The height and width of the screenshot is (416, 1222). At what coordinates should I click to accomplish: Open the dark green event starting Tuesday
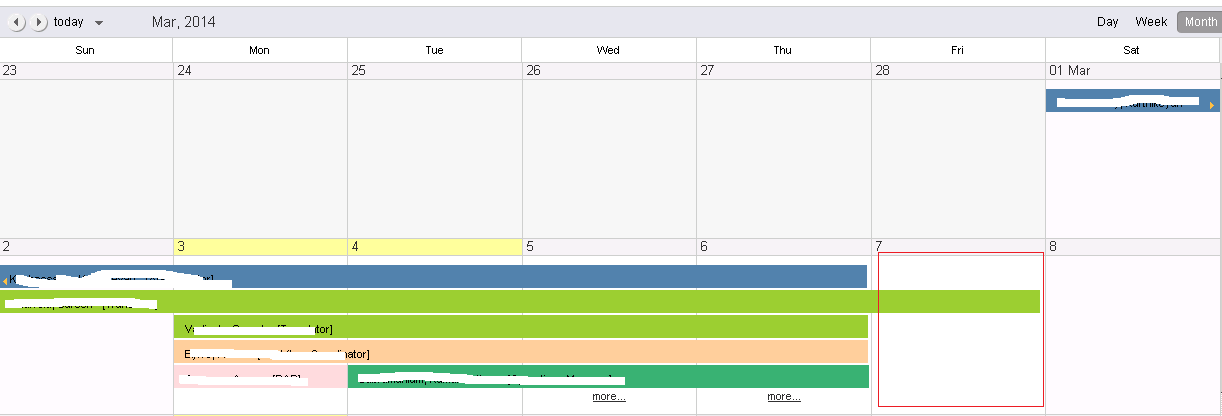608,377
